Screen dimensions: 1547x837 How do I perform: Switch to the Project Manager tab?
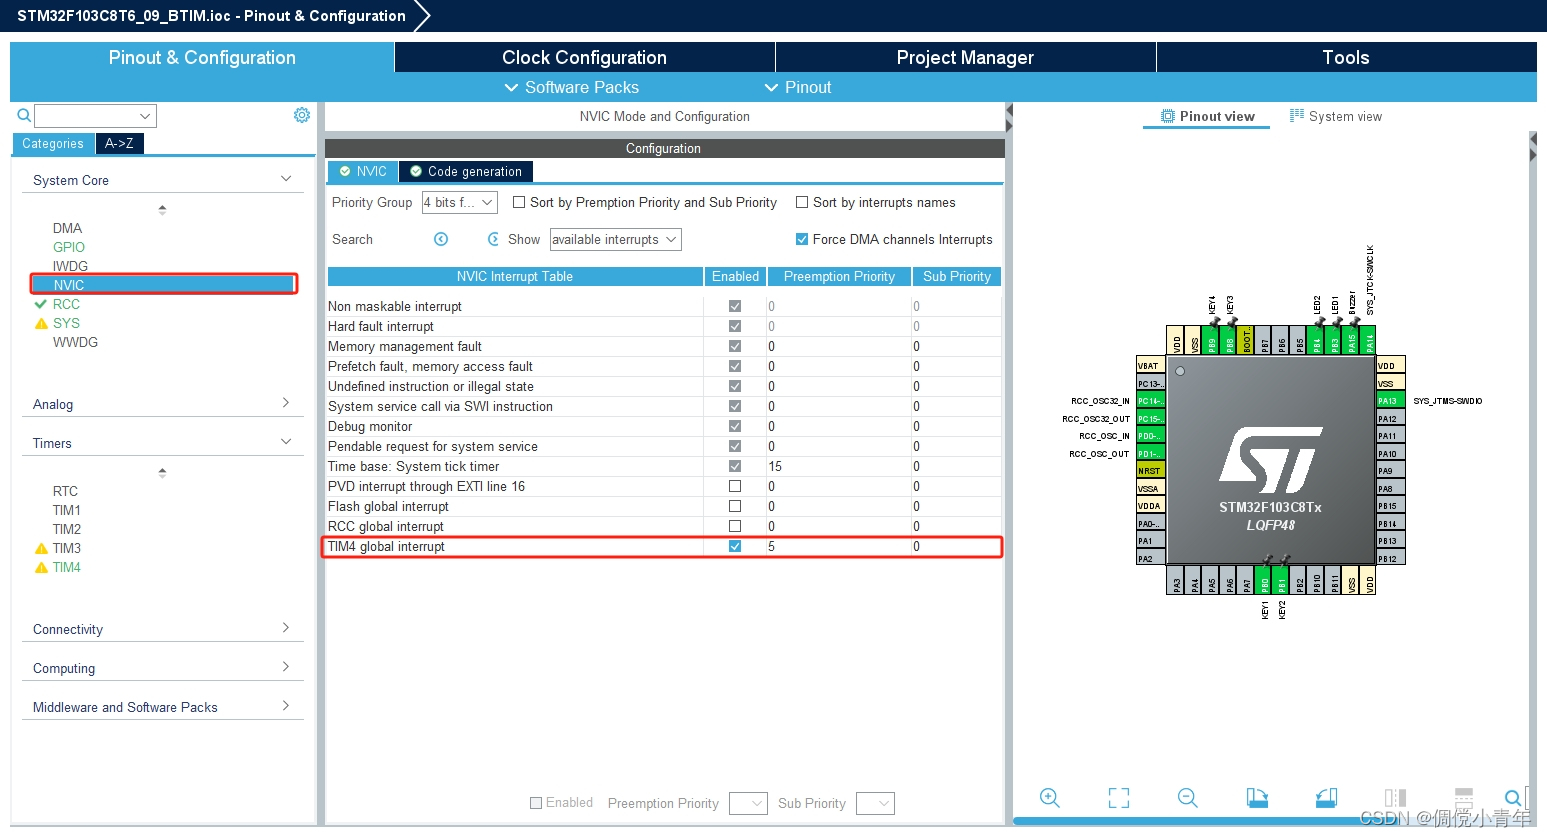point(966,57)
